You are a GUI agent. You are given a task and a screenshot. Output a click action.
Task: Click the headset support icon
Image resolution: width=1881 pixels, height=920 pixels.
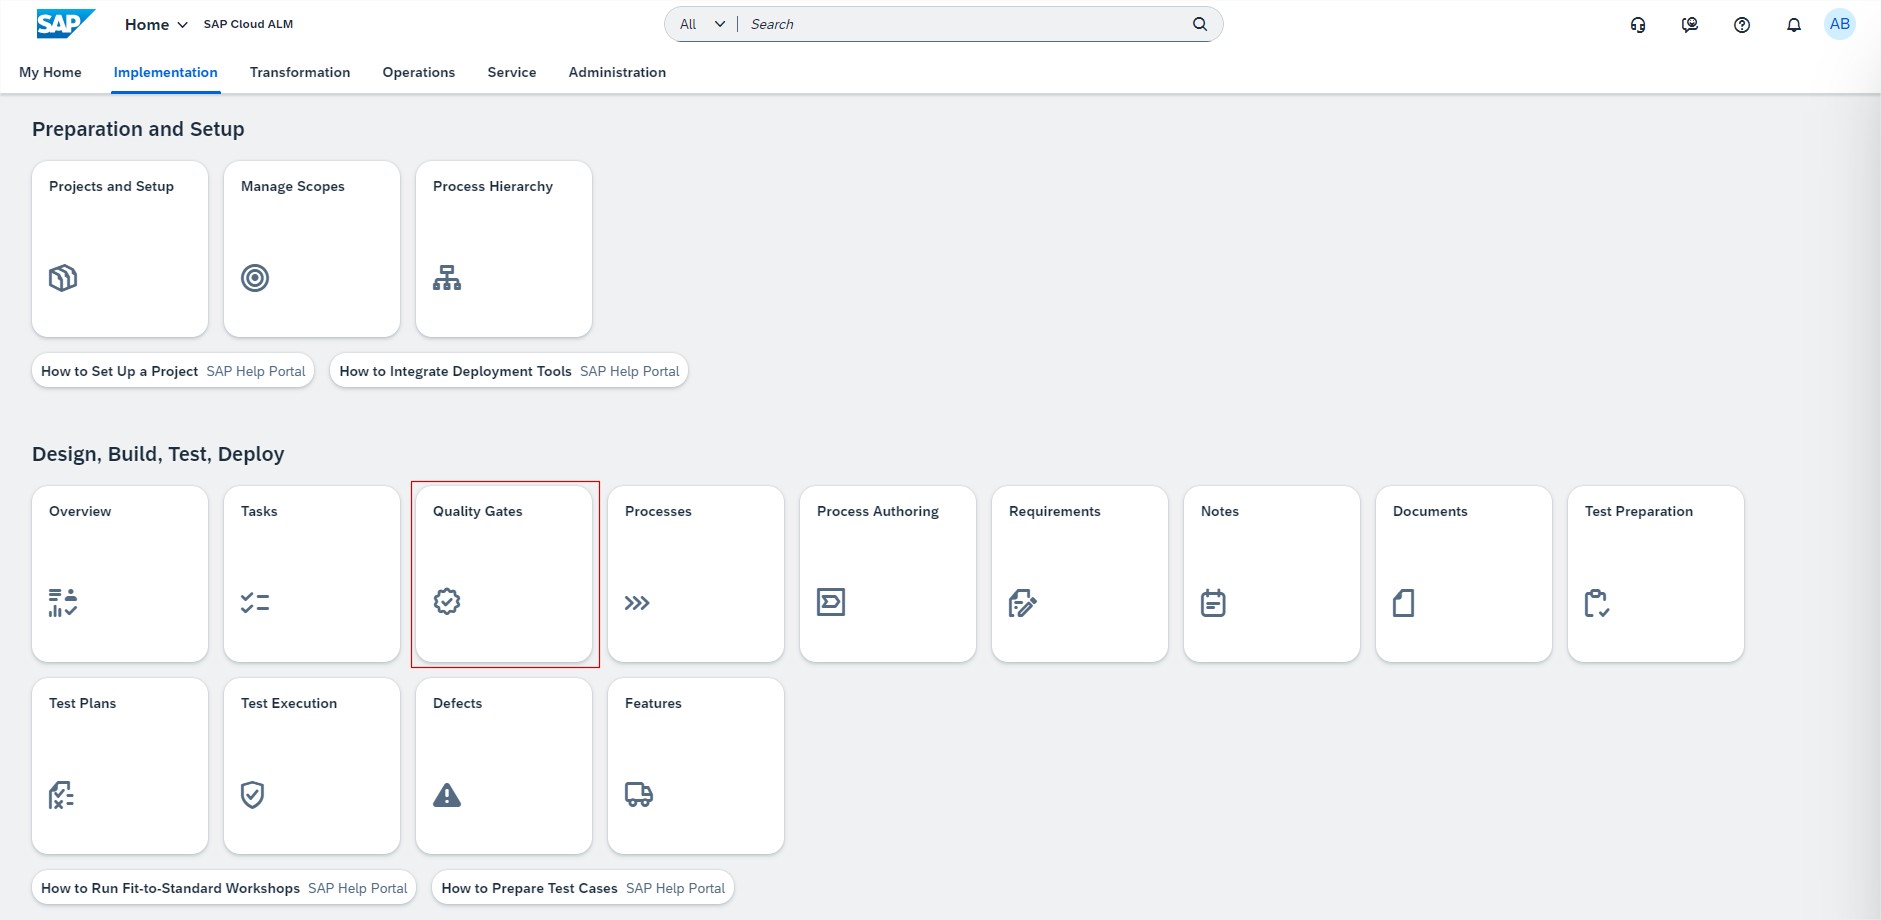tap(1637, 25)
